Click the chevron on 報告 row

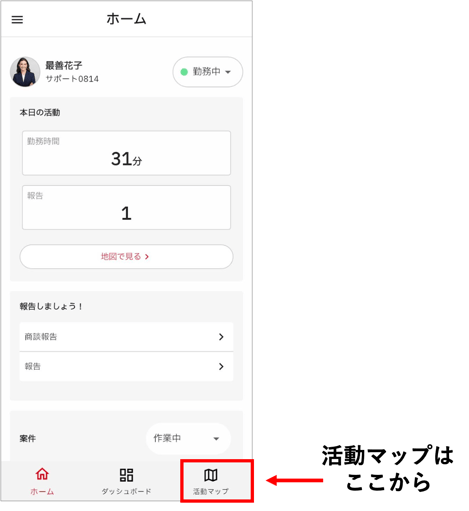coord(221,367)
